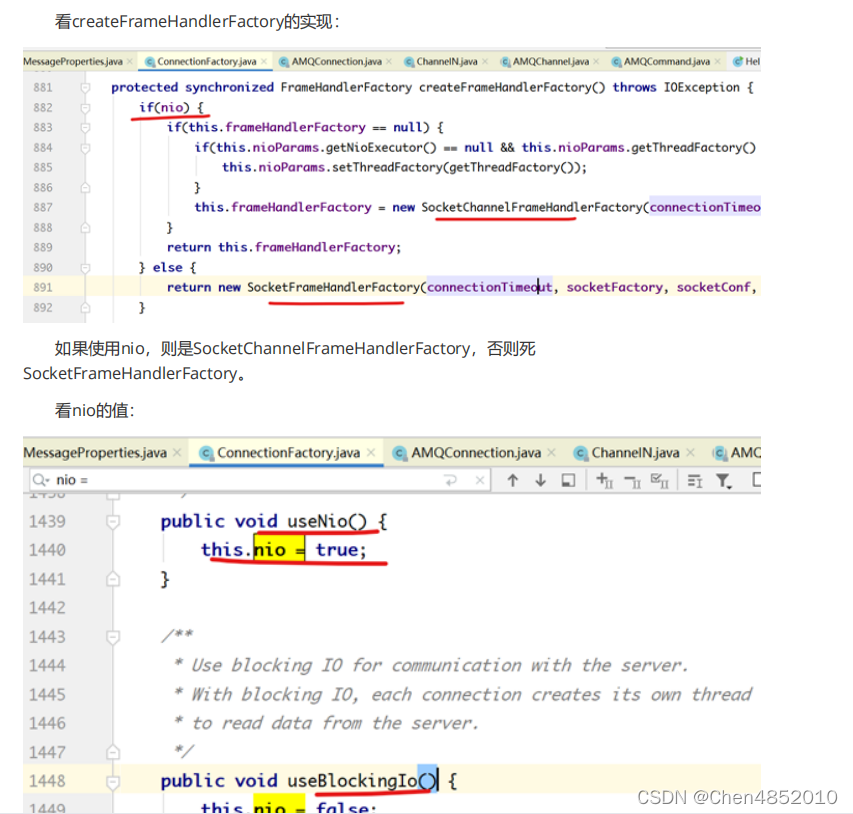The height and width of the screenshot is (814, 853).
Task: Click class icon on lower AMQConnection.java tab
Action: [400, 453]
